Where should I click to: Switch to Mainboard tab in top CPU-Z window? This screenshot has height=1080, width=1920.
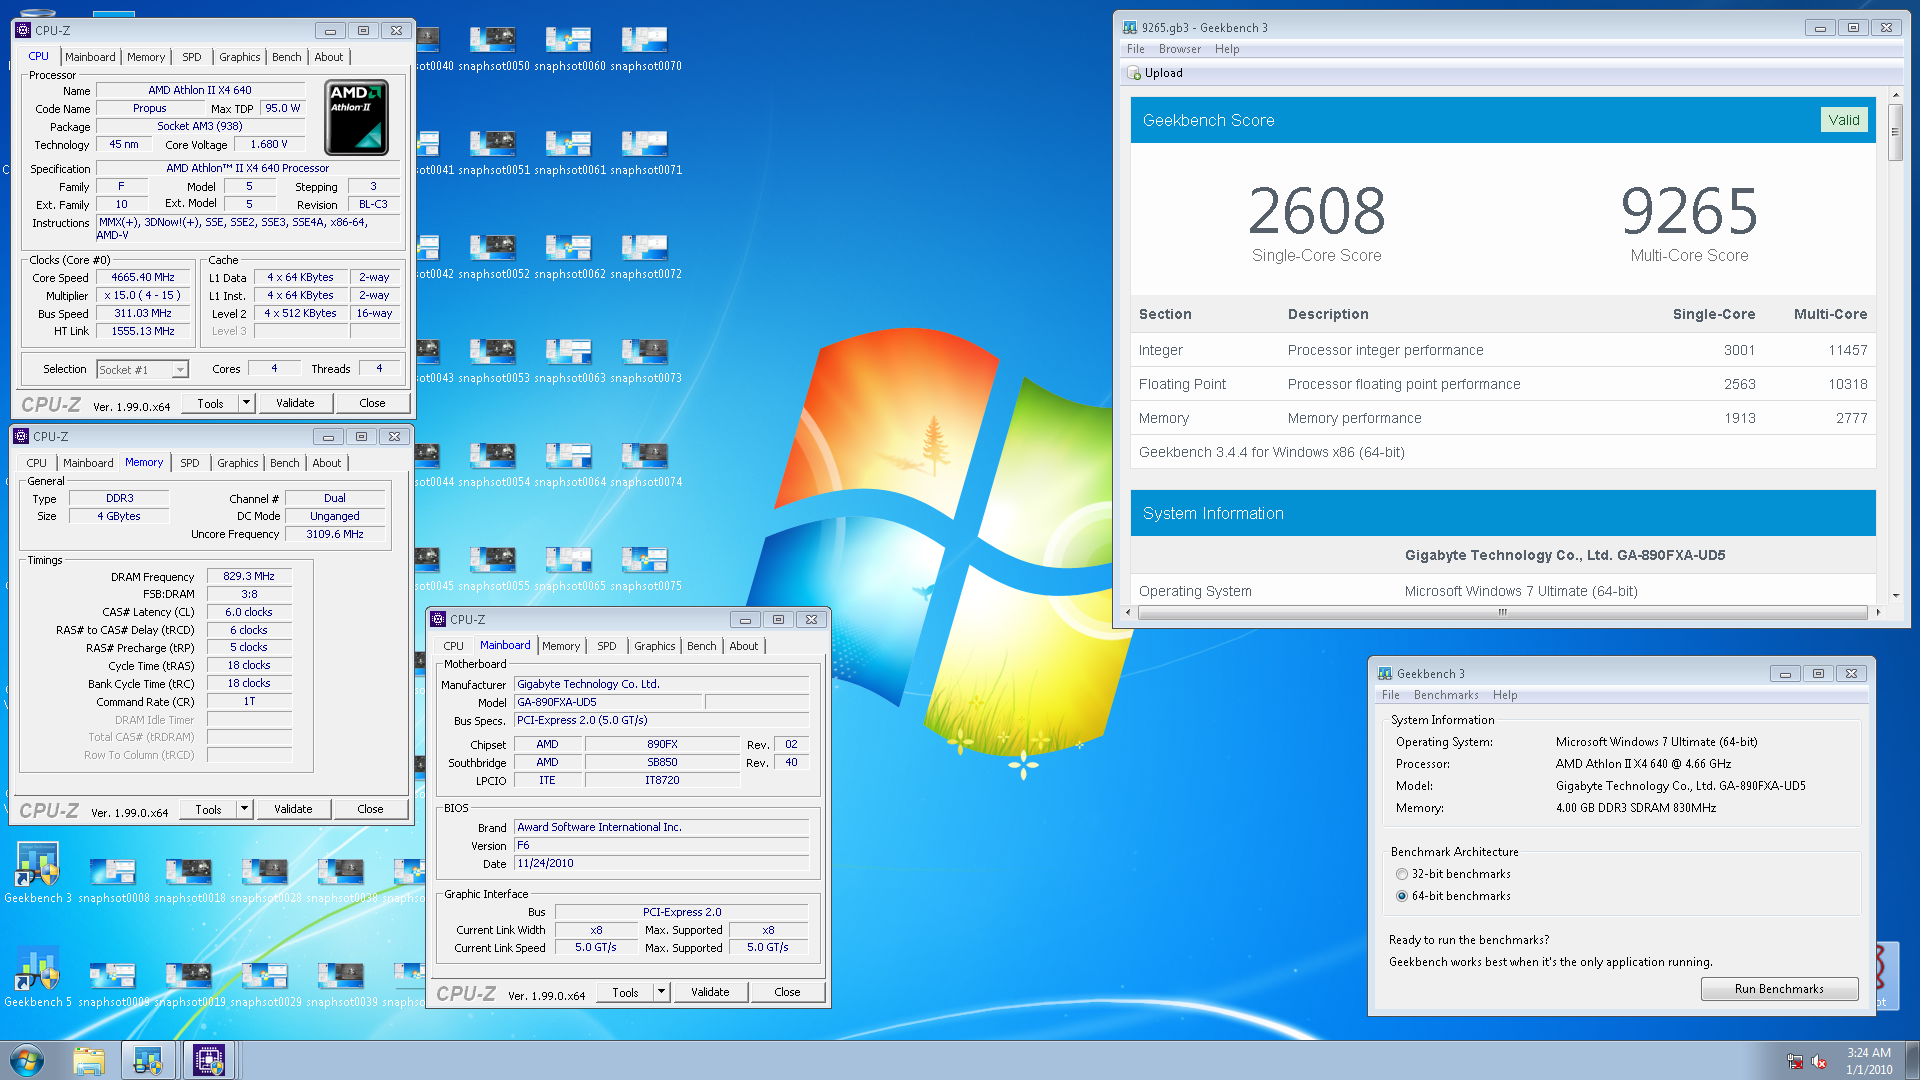pos(90,57)
